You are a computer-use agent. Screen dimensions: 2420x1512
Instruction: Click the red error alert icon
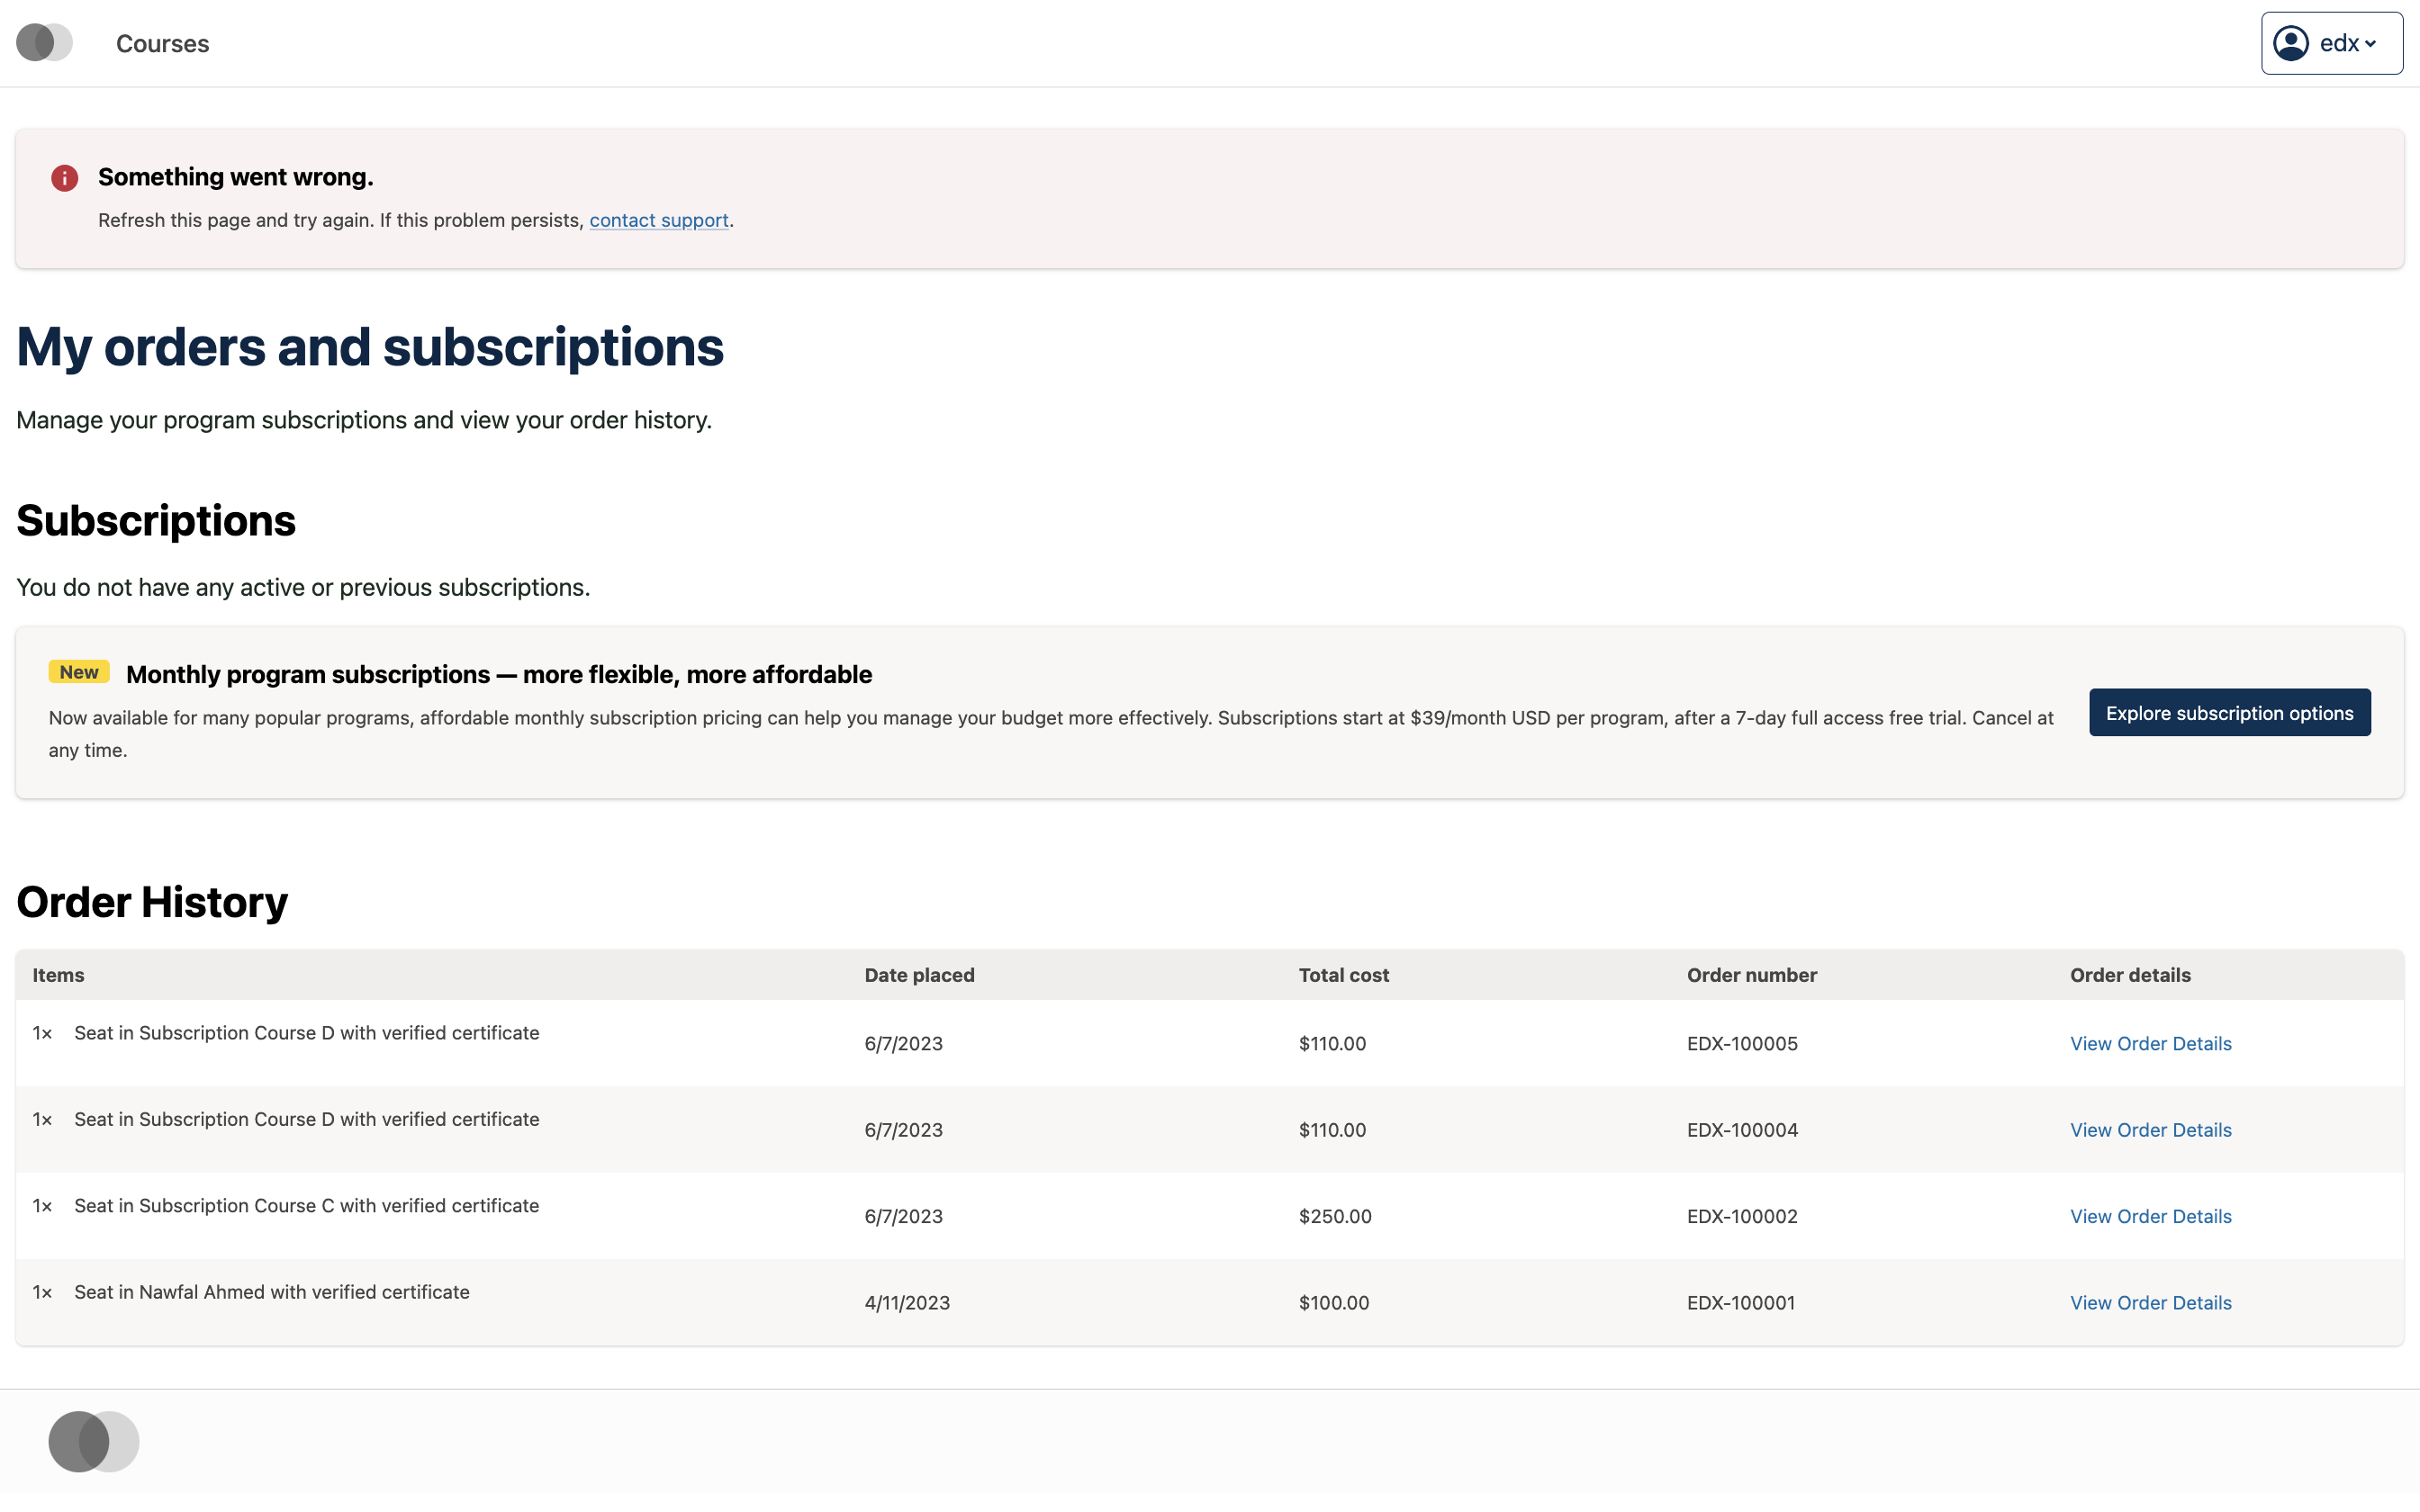click(x=65, y=178)
